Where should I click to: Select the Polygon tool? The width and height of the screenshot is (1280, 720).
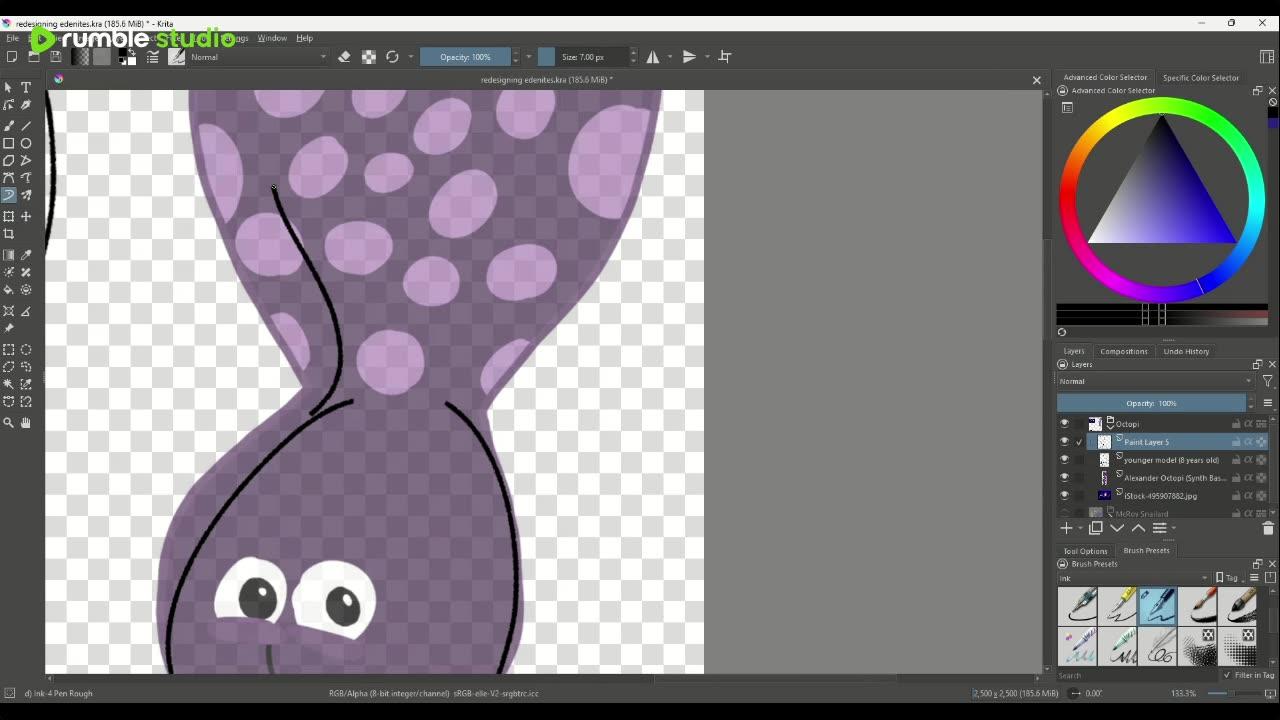[9, 160]
